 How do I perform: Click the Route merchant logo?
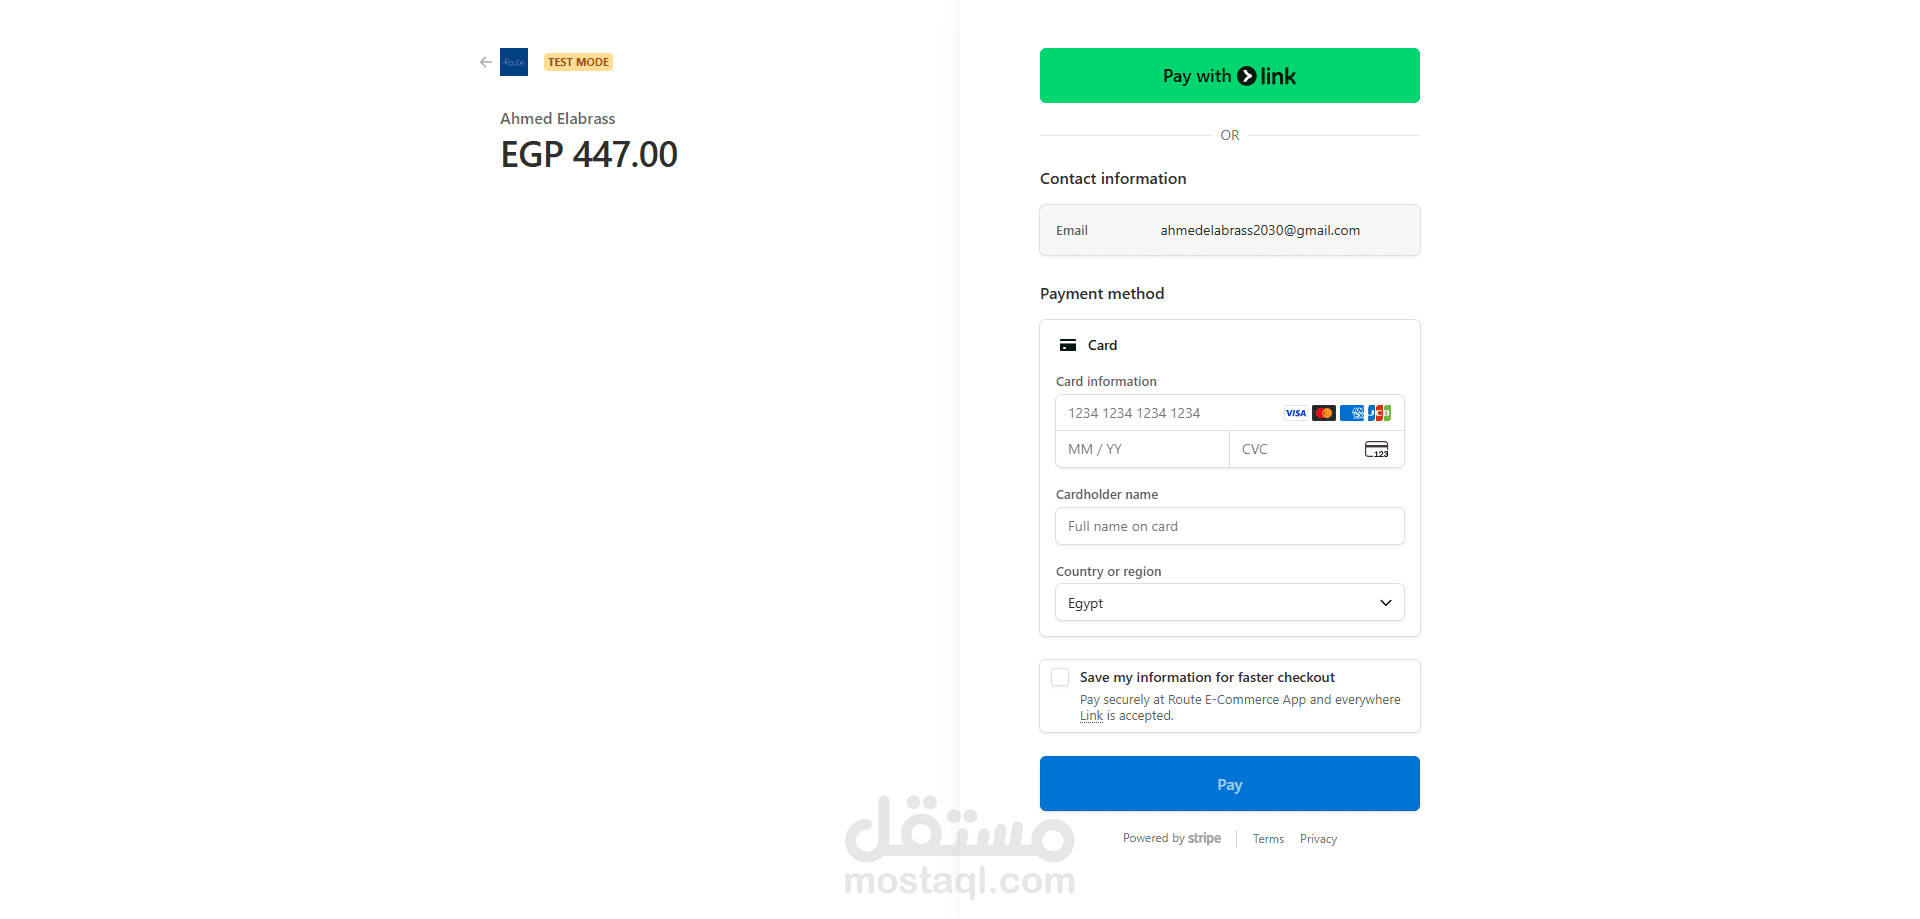(x=514, y=62)
